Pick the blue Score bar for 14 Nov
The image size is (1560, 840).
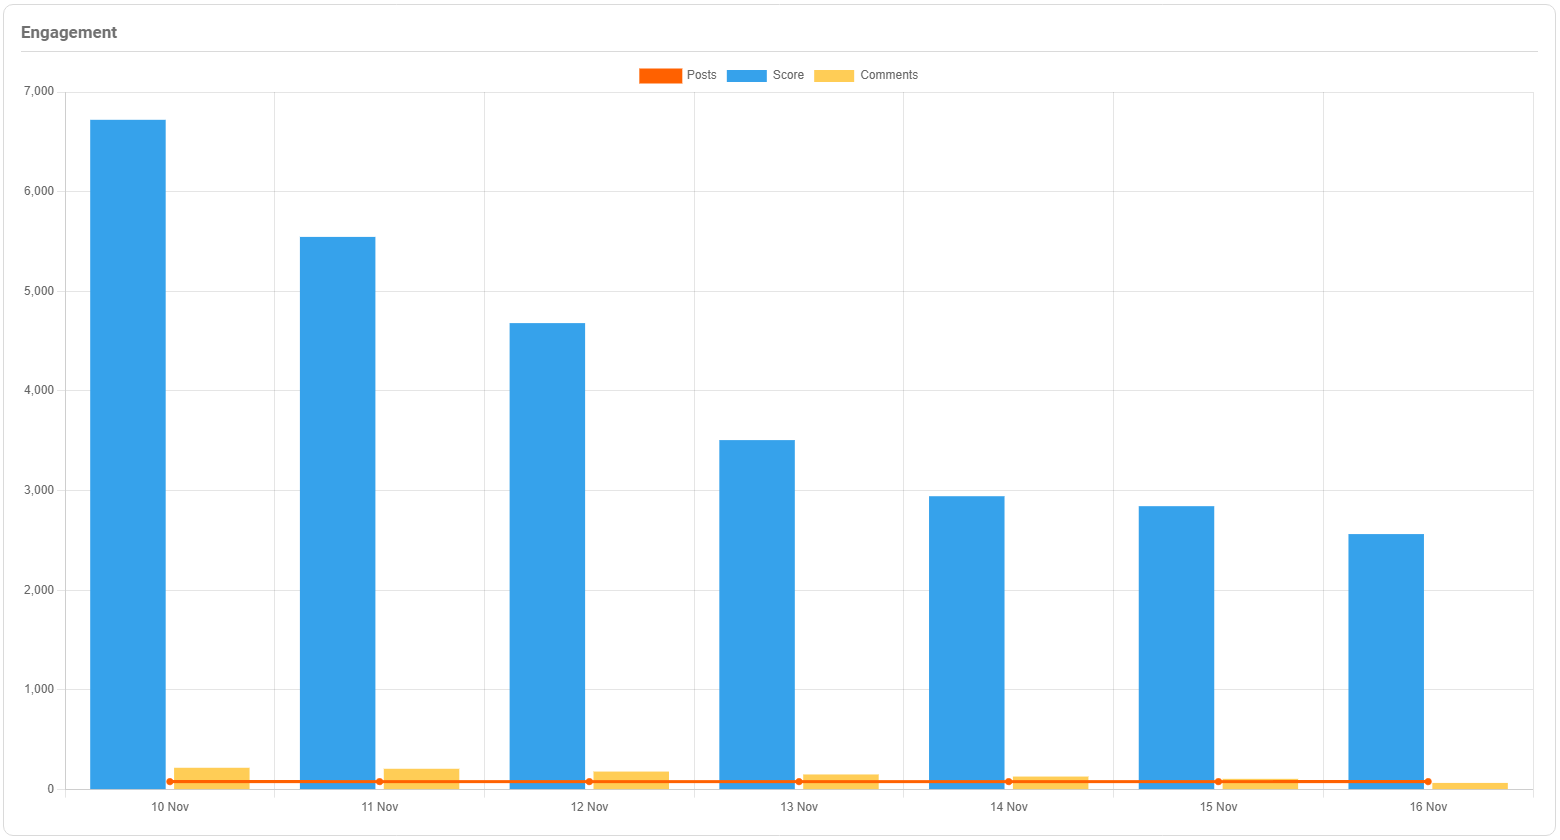pos(966,640)
